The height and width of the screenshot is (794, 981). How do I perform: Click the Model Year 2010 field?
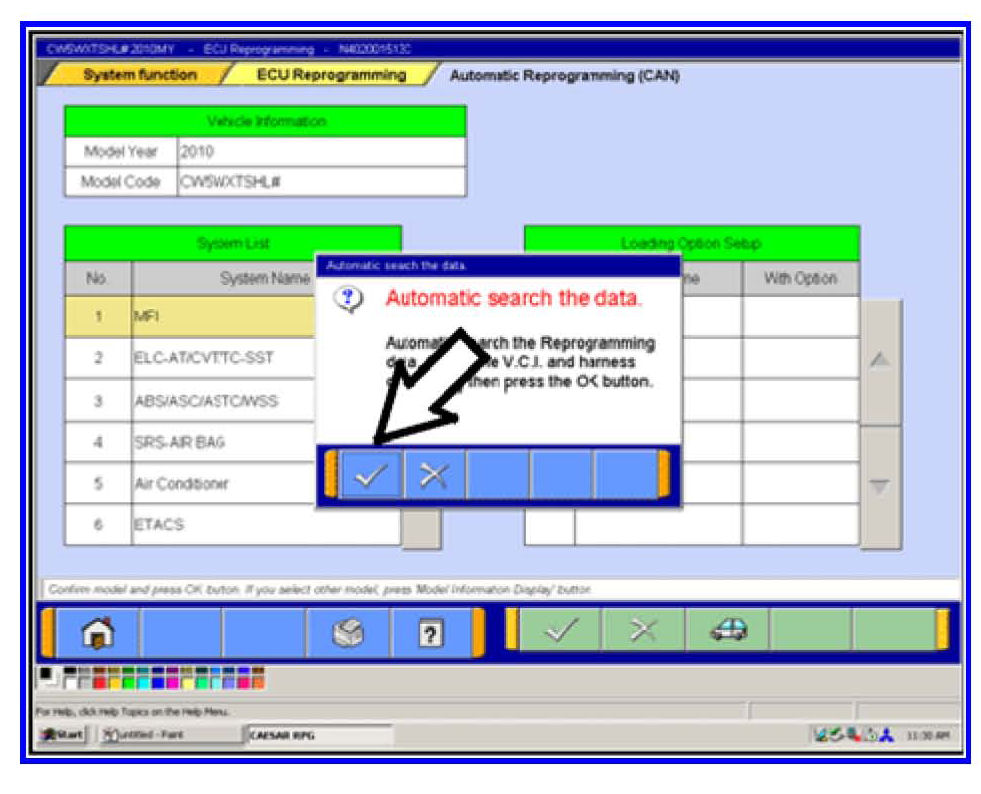click(320, 152)
